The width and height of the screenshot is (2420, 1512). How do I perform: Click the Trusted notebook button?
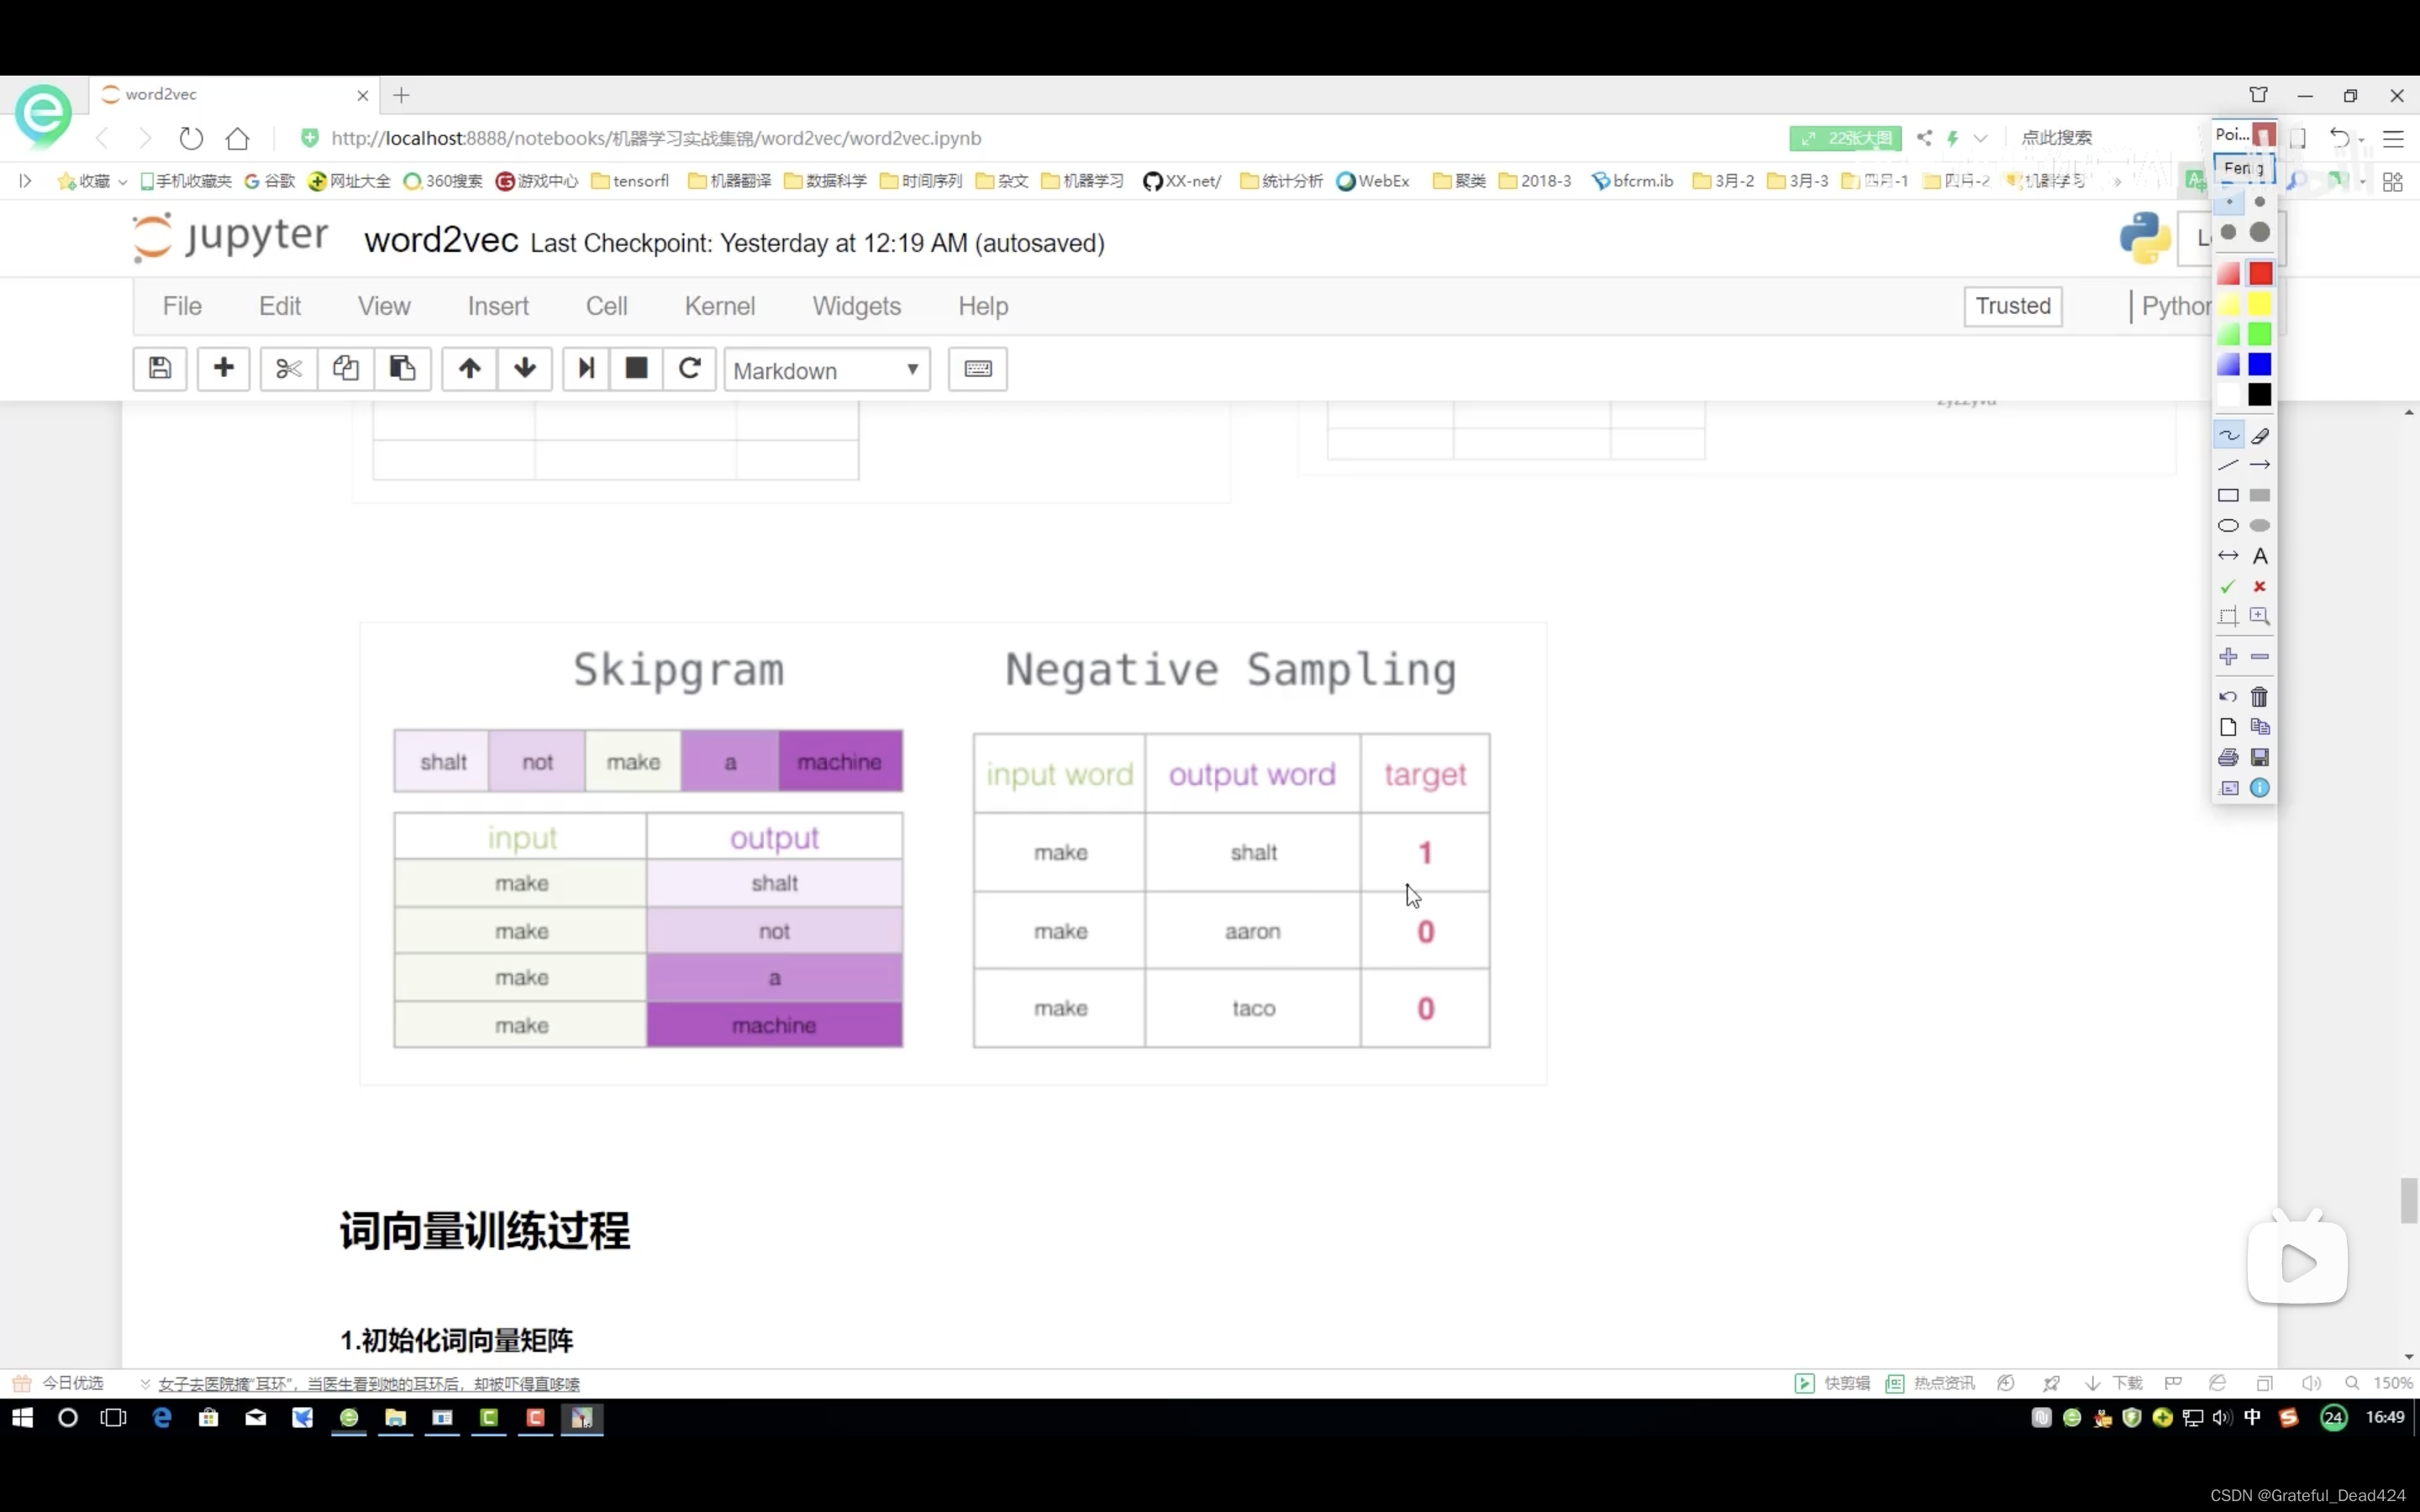2012,306
